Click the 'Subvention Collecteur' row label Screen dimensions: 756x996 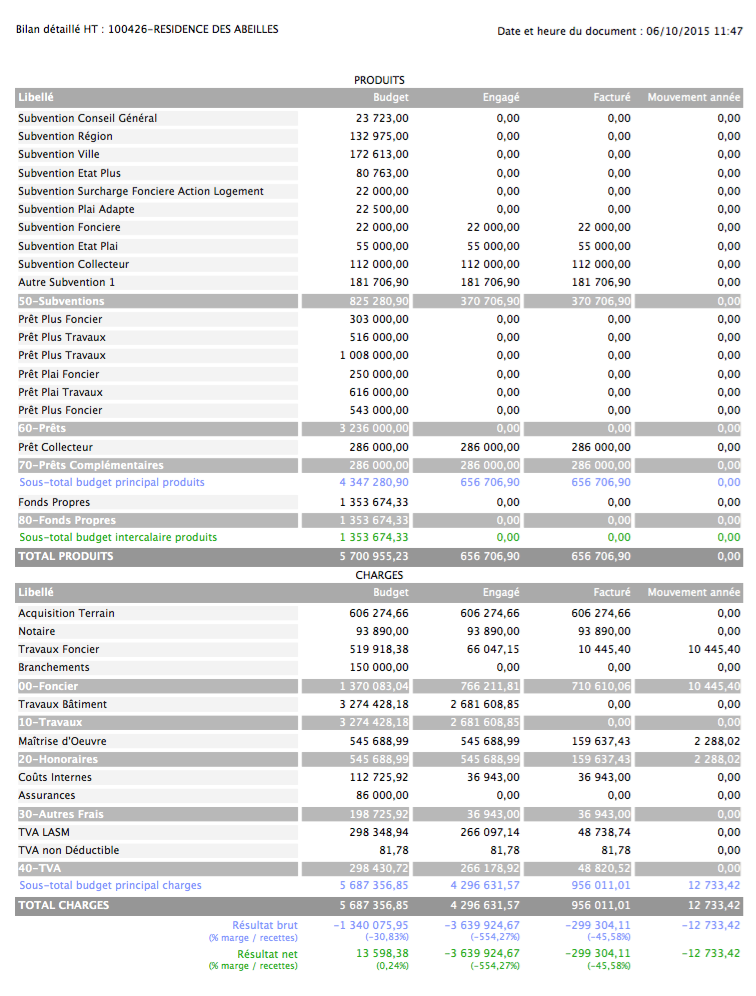74,264
